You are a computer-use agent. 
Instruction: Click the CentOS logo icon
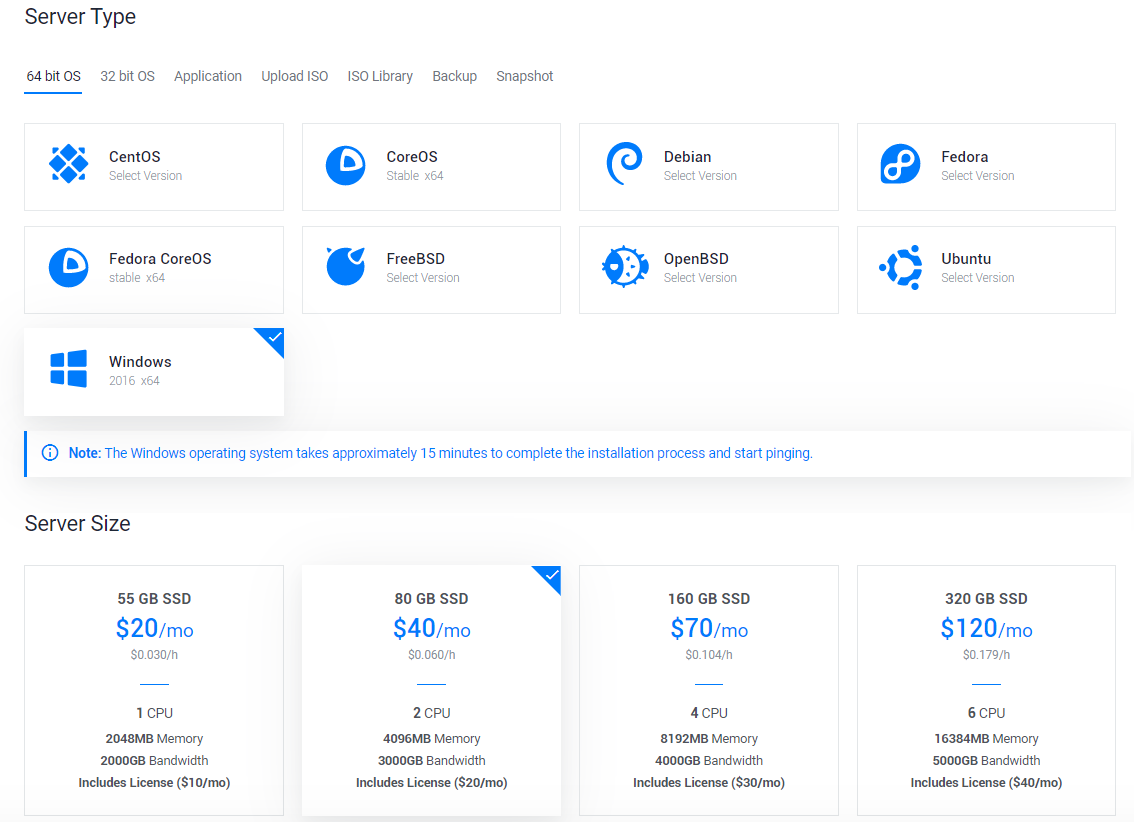pyautogui.click(x=69, y=163)
